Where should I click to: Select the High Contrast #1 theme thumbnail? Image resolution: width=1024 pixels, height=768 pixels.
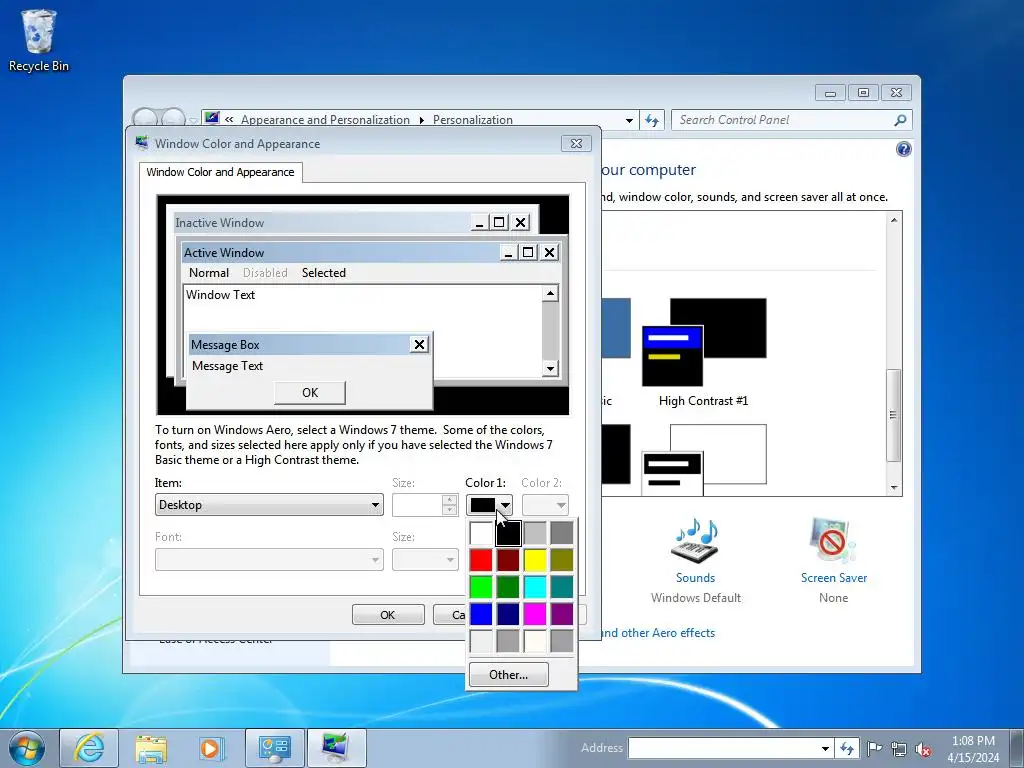[x=704, y=342]
